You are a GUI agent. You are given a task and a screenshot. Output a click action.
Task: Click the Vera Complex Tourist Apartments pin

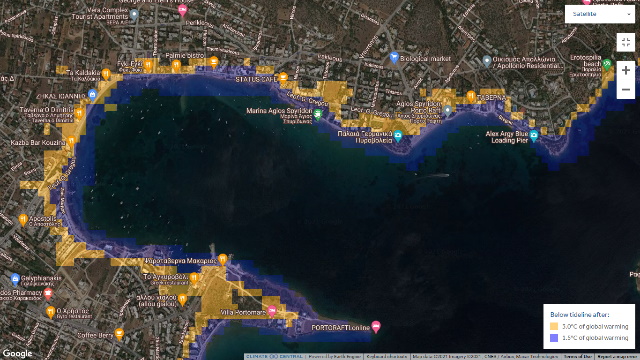(x=134, y=15)
